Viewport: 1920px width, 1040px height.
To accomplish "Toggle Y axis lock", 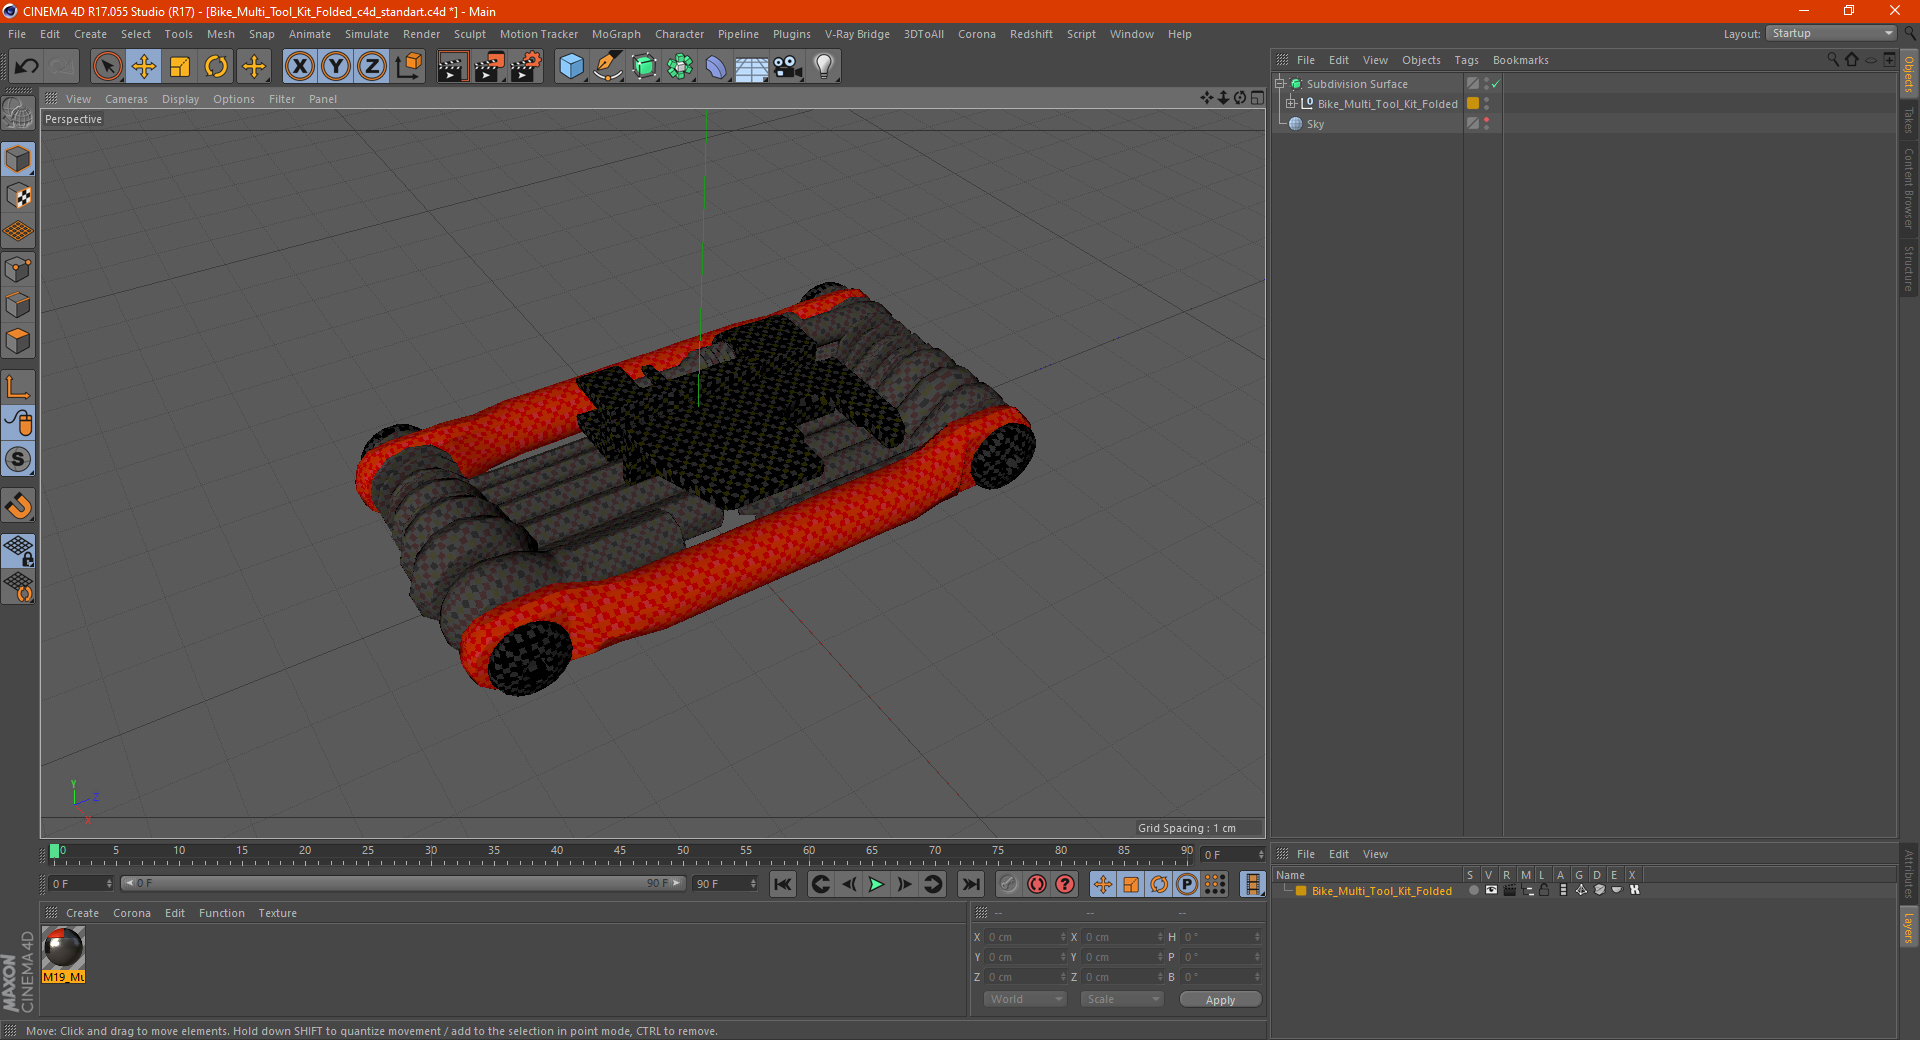I will 336,67.
